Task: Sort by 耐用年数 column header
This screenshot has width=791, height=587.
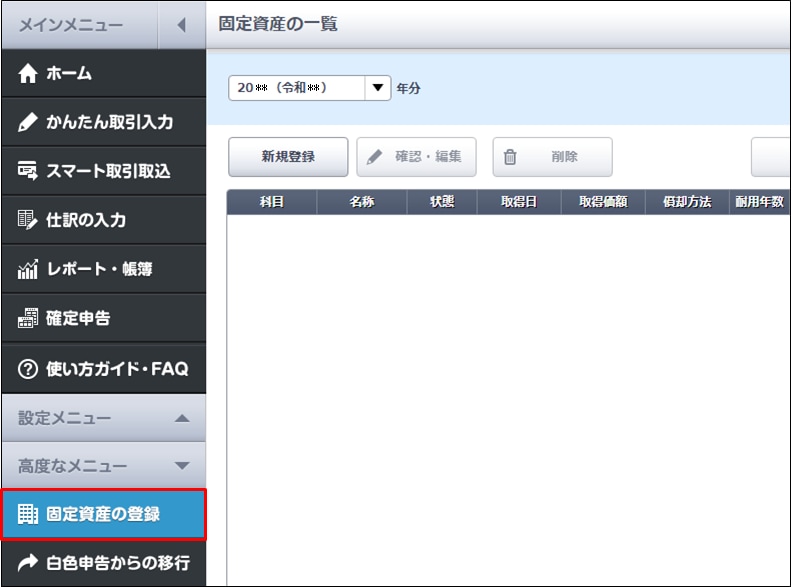Action: [759, 202]
